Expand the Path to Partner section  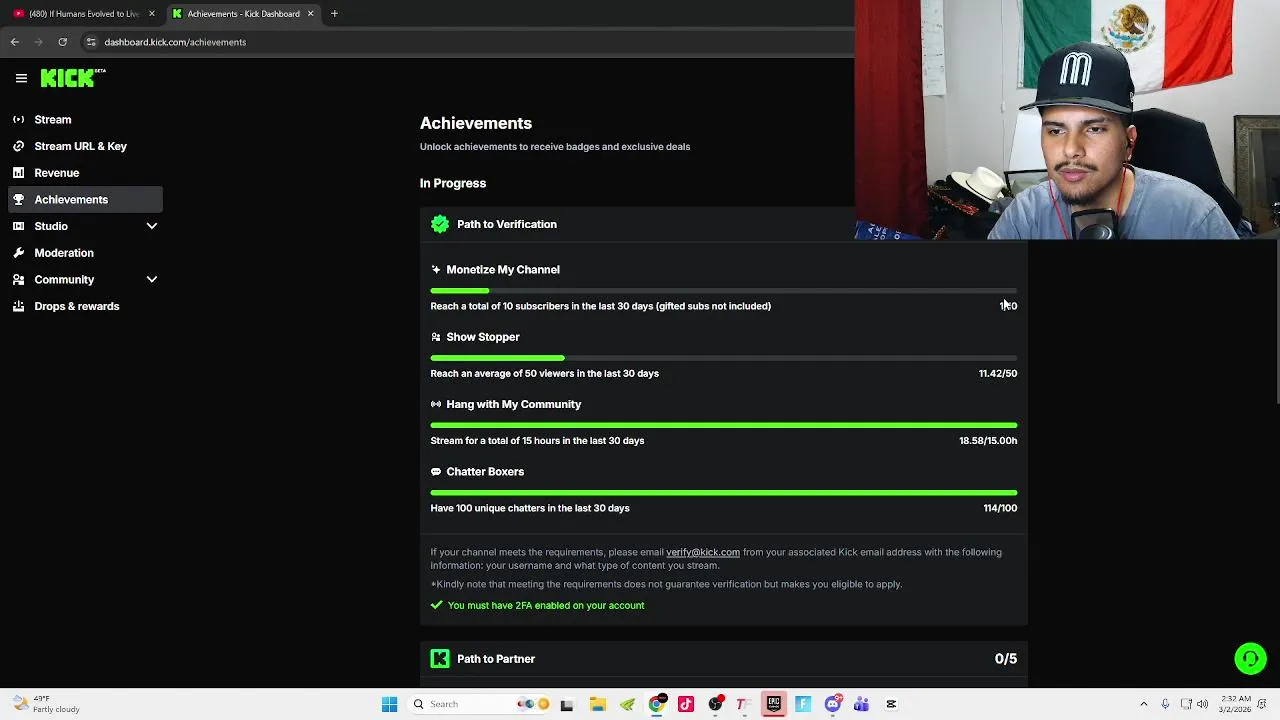[x=724, y=659]
